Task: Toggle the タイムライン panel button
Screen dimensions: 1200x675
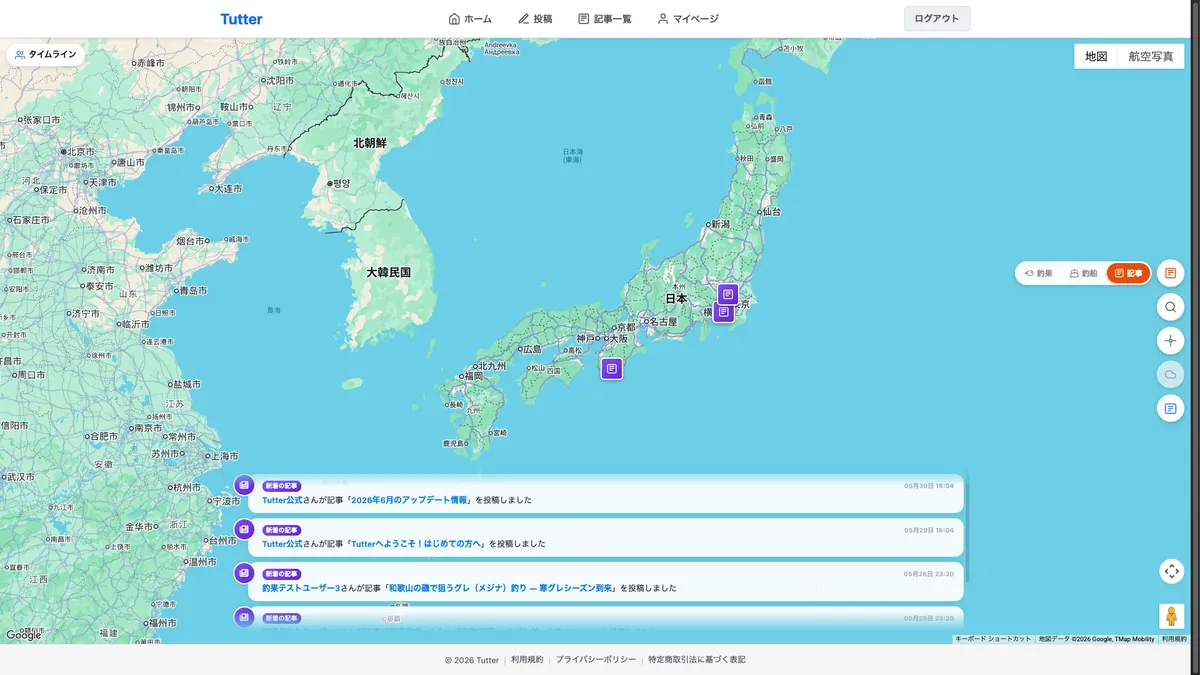Action: [x=46, y=55]
